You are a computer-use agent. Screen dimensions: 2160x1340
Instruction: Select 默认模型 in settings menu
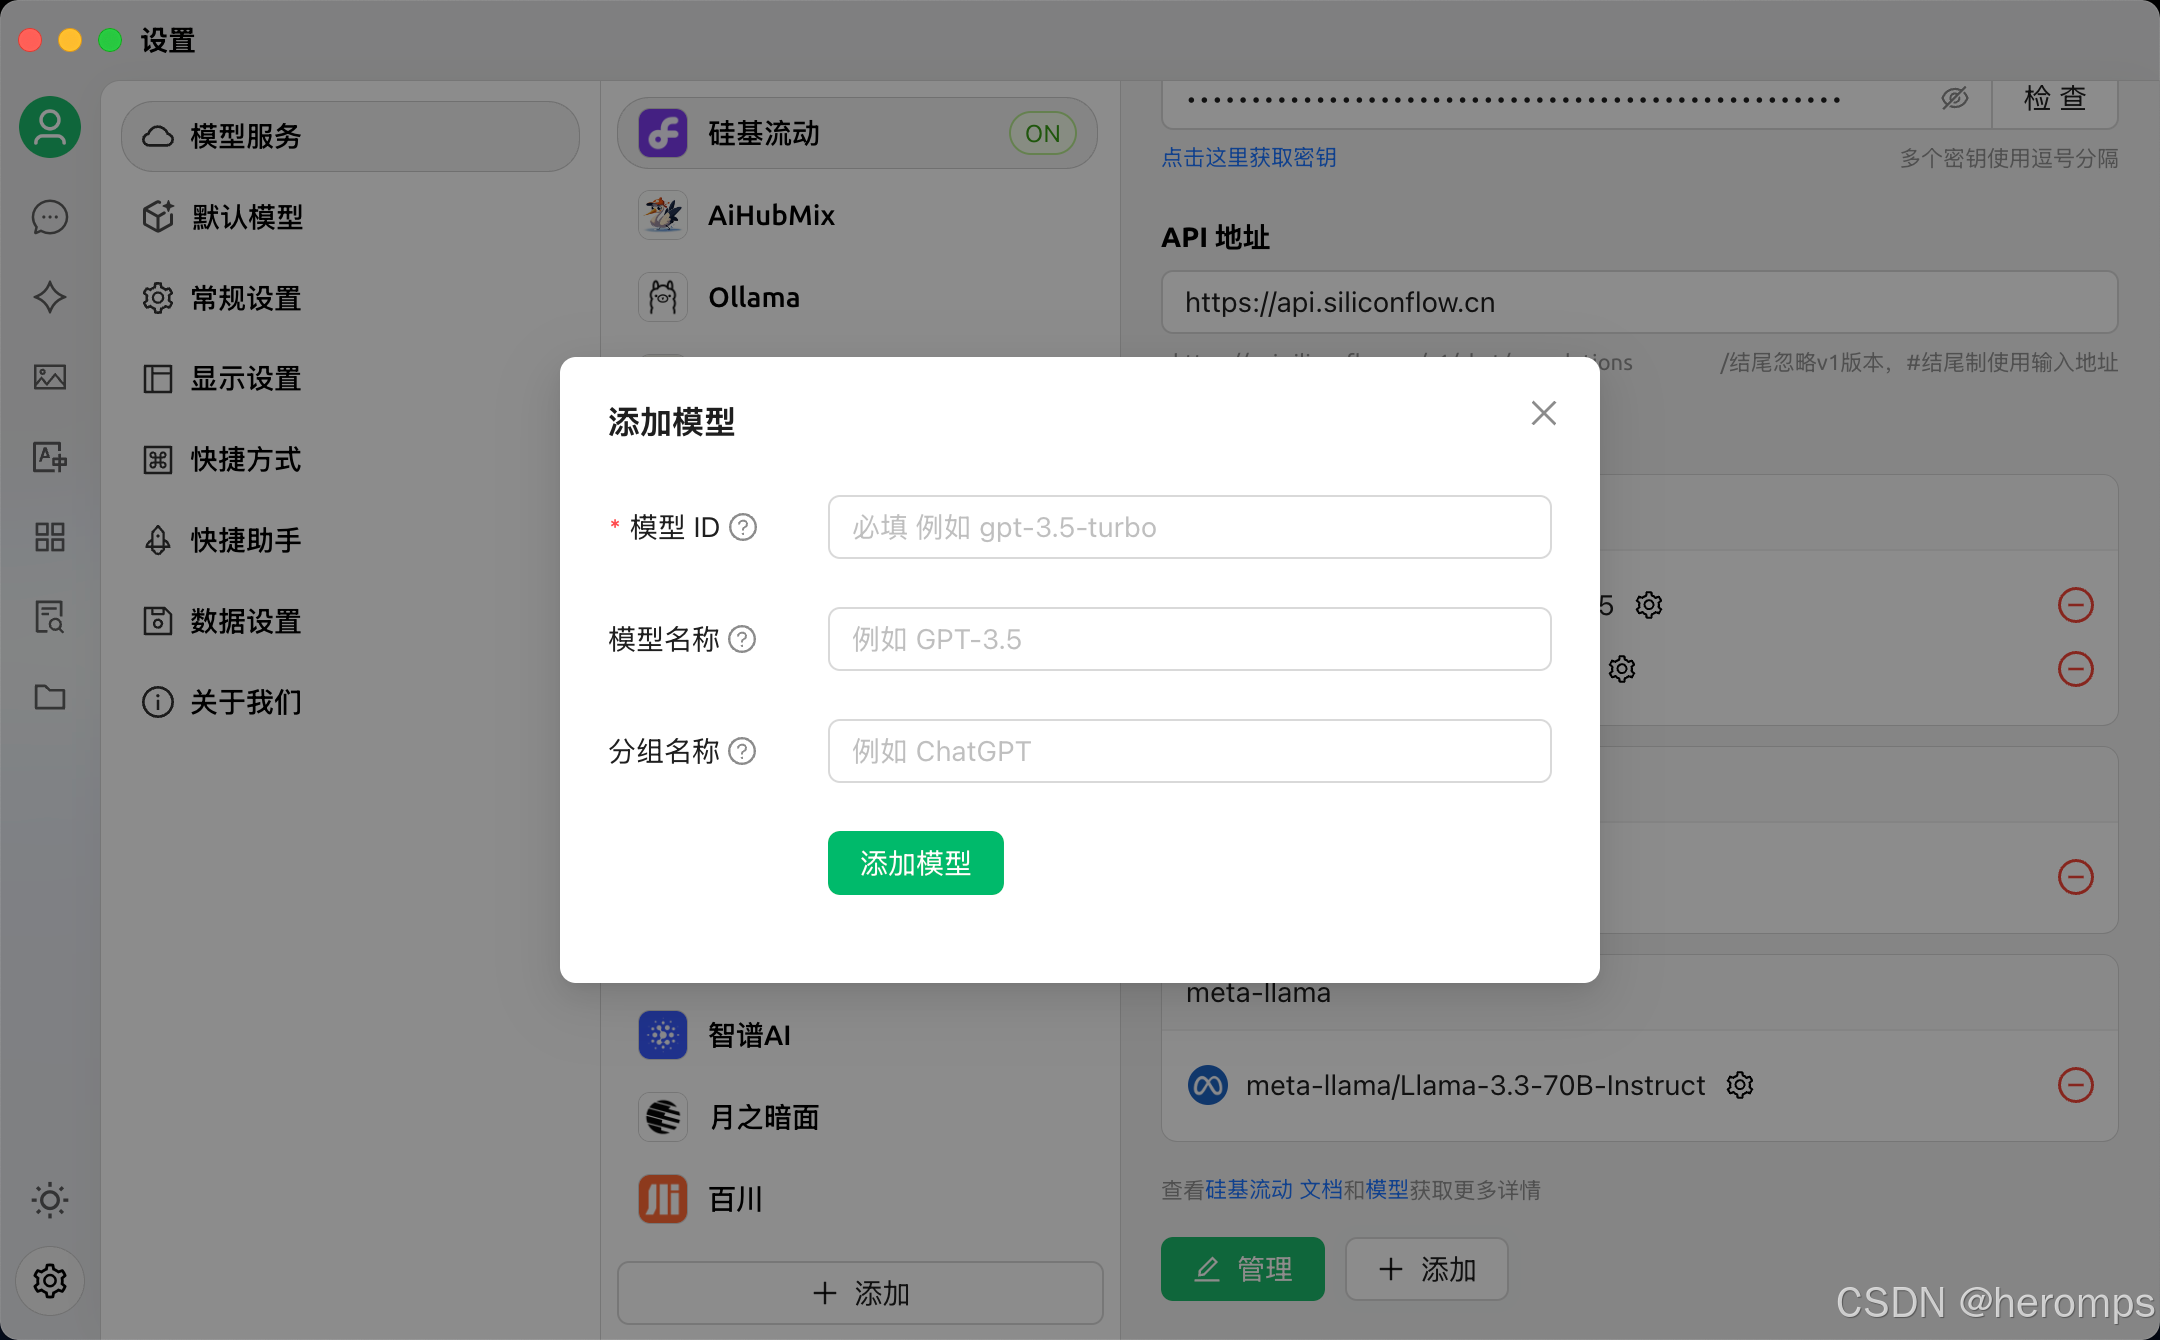[247, 217]
